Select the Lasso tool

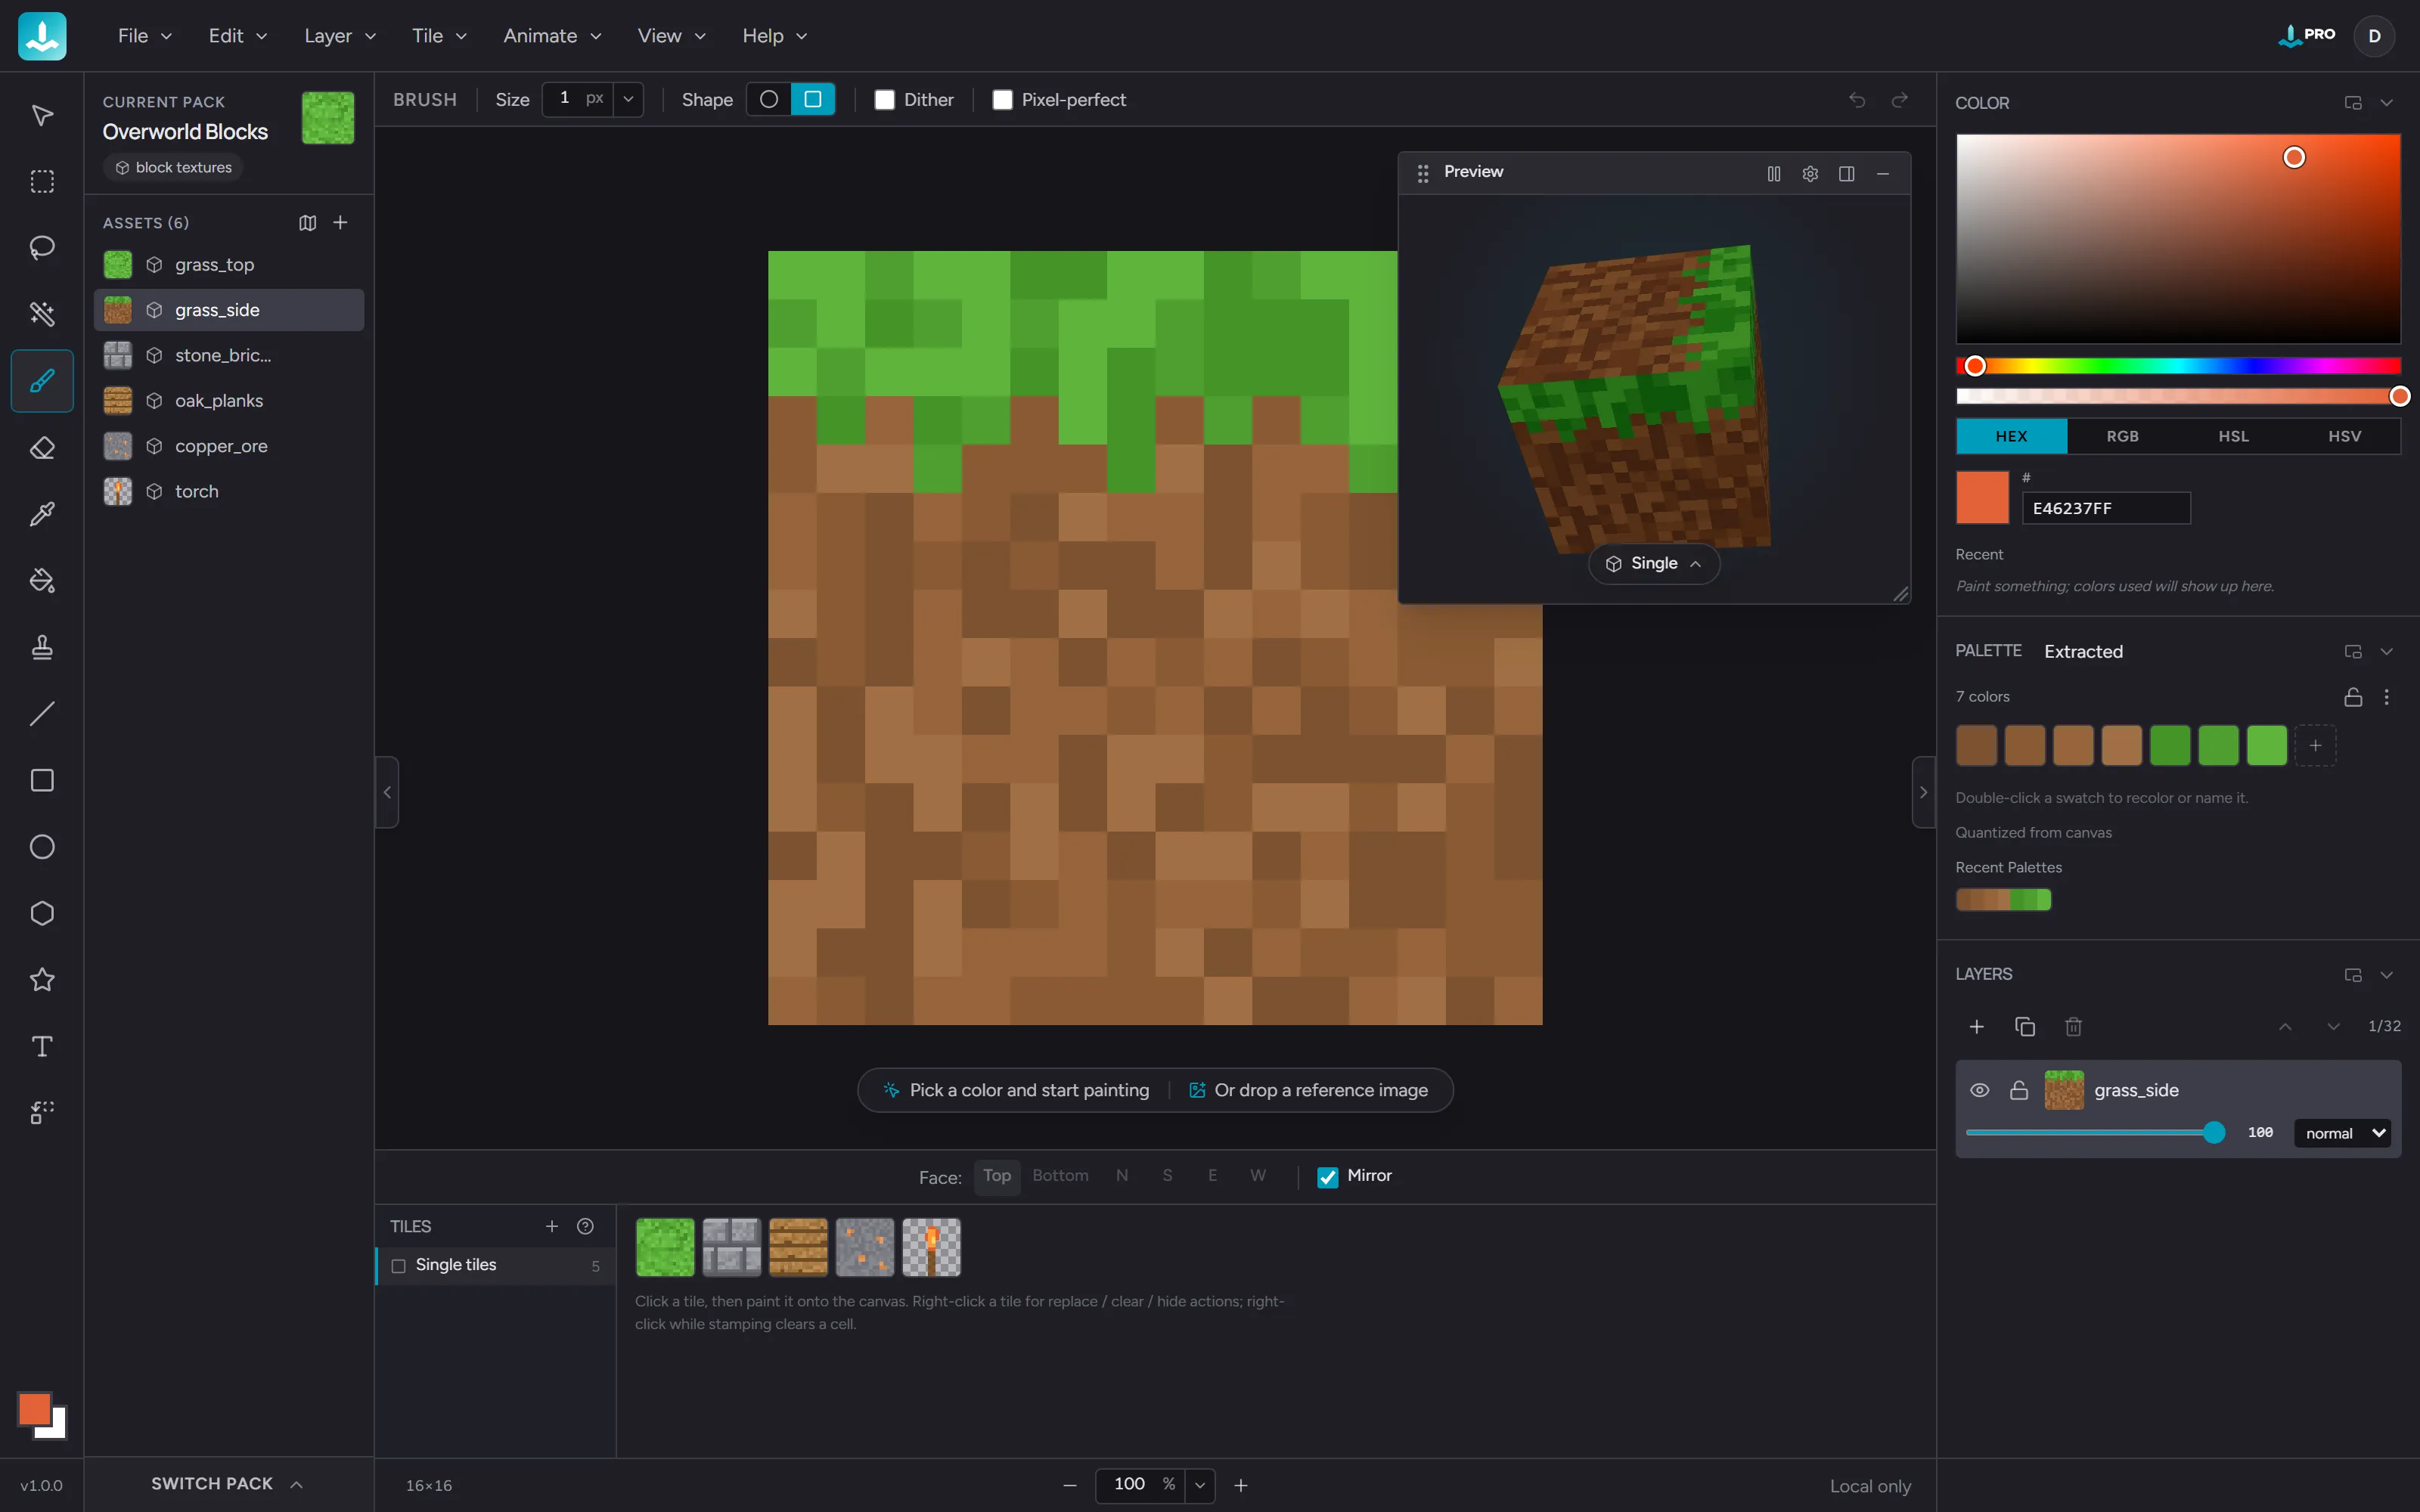pos(42,247)
